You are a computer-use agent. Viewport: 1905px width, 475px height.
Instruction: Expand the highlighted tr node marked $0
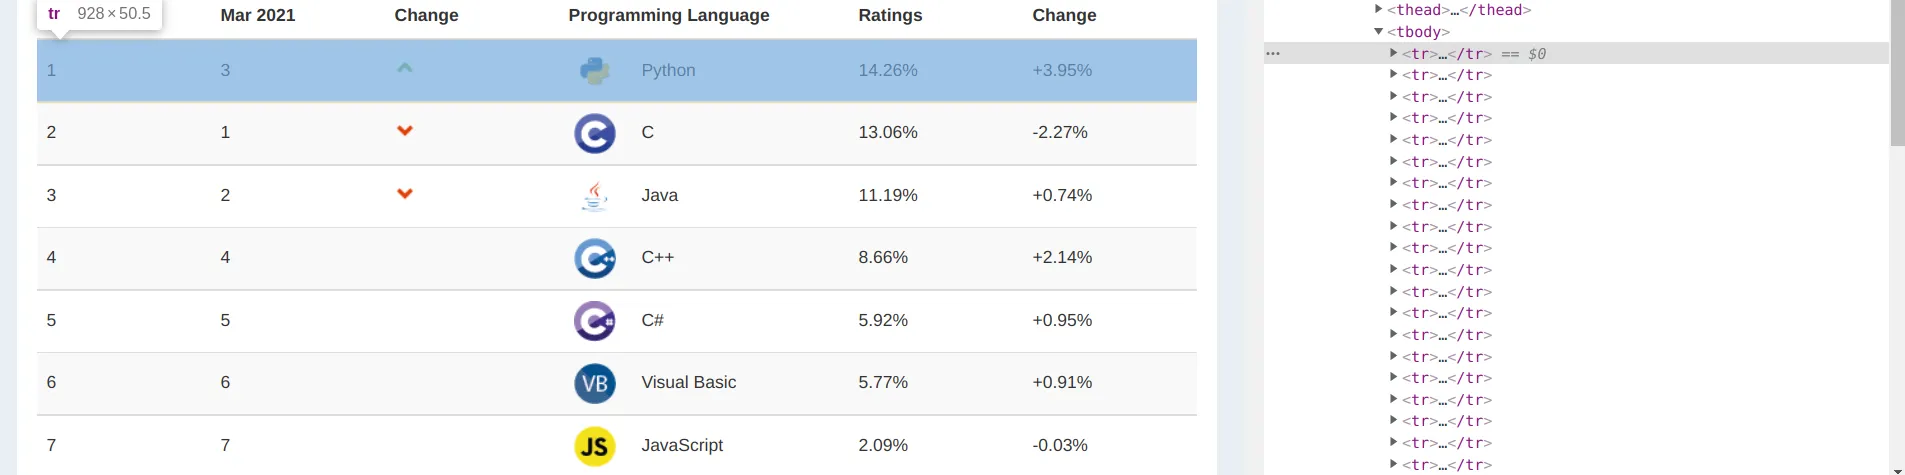click(1393, 53)
